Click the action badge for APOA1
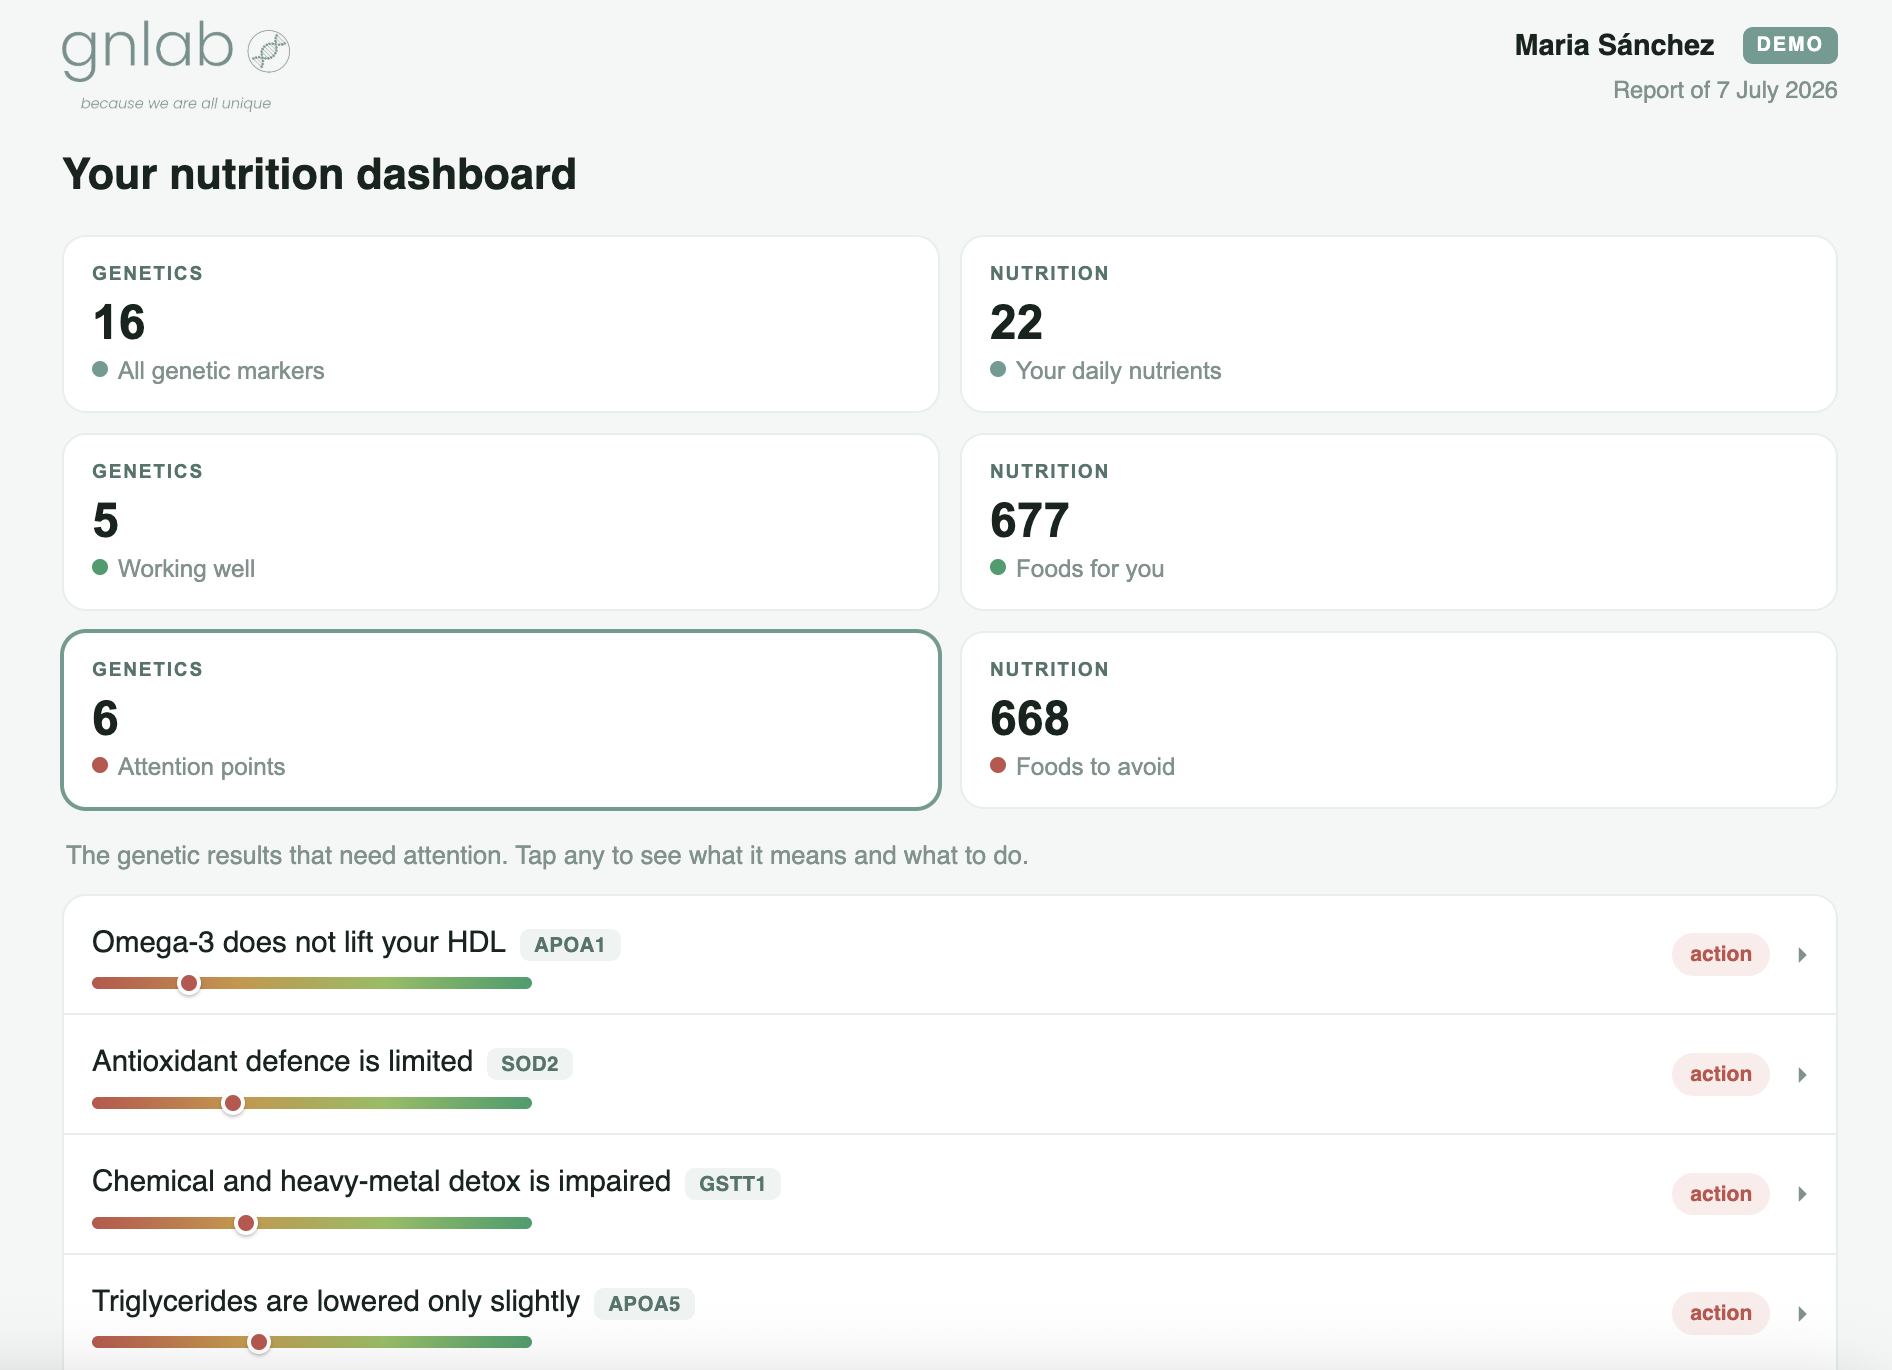 [x=1720, y=954]
